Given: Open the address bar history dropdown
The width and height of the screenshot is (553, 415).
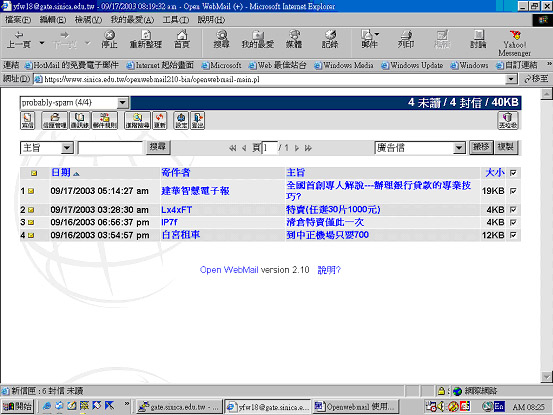Looking at the screenshot, I should point(511,79).
